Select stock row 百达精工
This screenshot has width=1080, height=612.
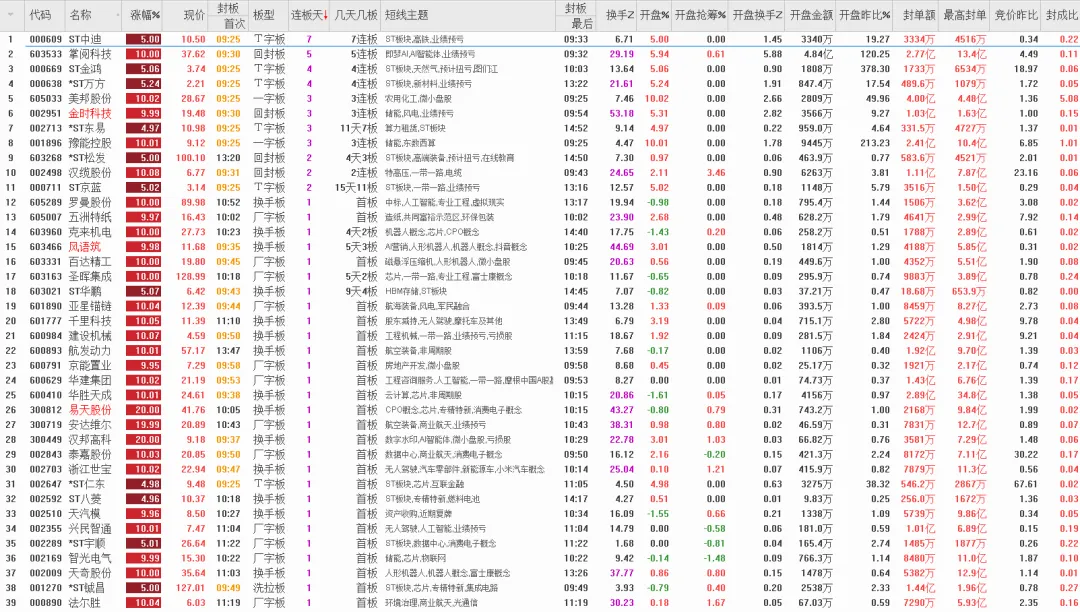point(540,262)
